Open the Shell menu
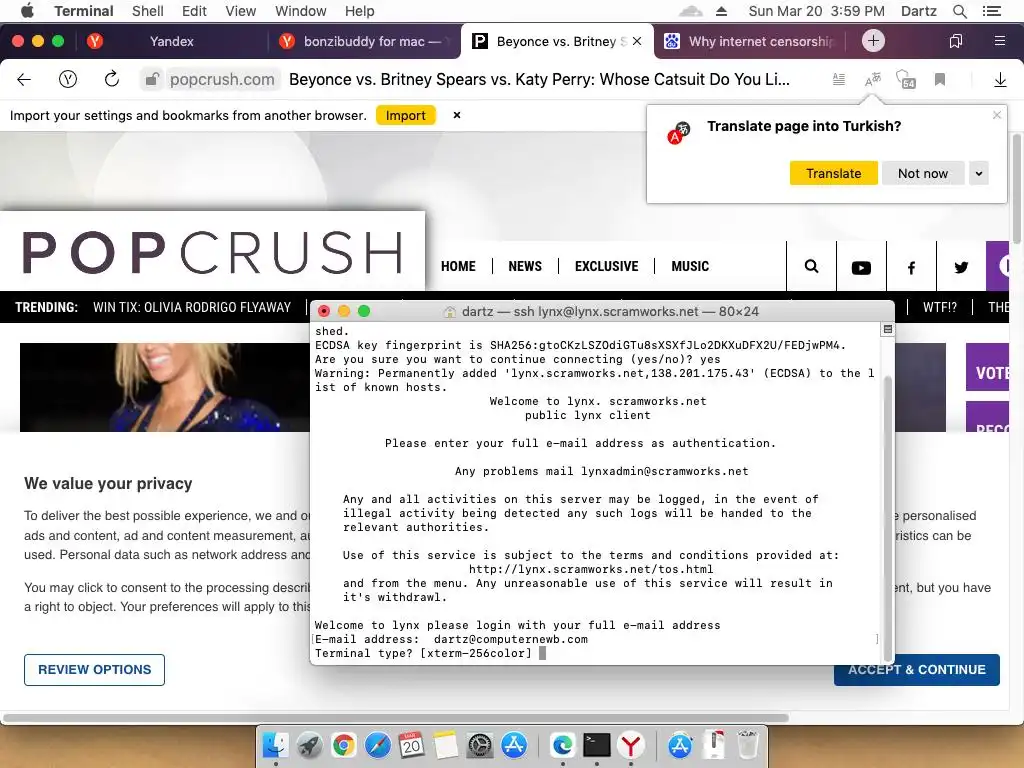This screenshot has height=768, width=1024. pyautogui.click(x=148, y=11)
